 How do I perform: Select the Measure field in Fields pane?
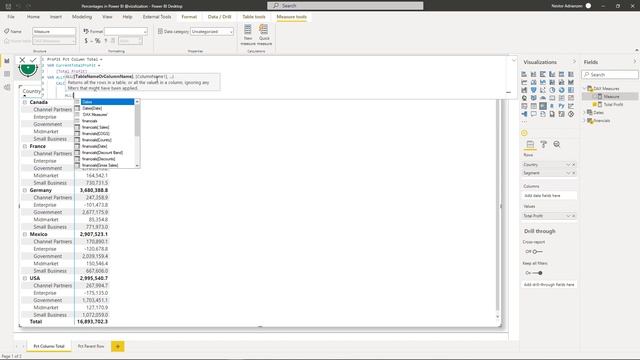coord(611,97)
